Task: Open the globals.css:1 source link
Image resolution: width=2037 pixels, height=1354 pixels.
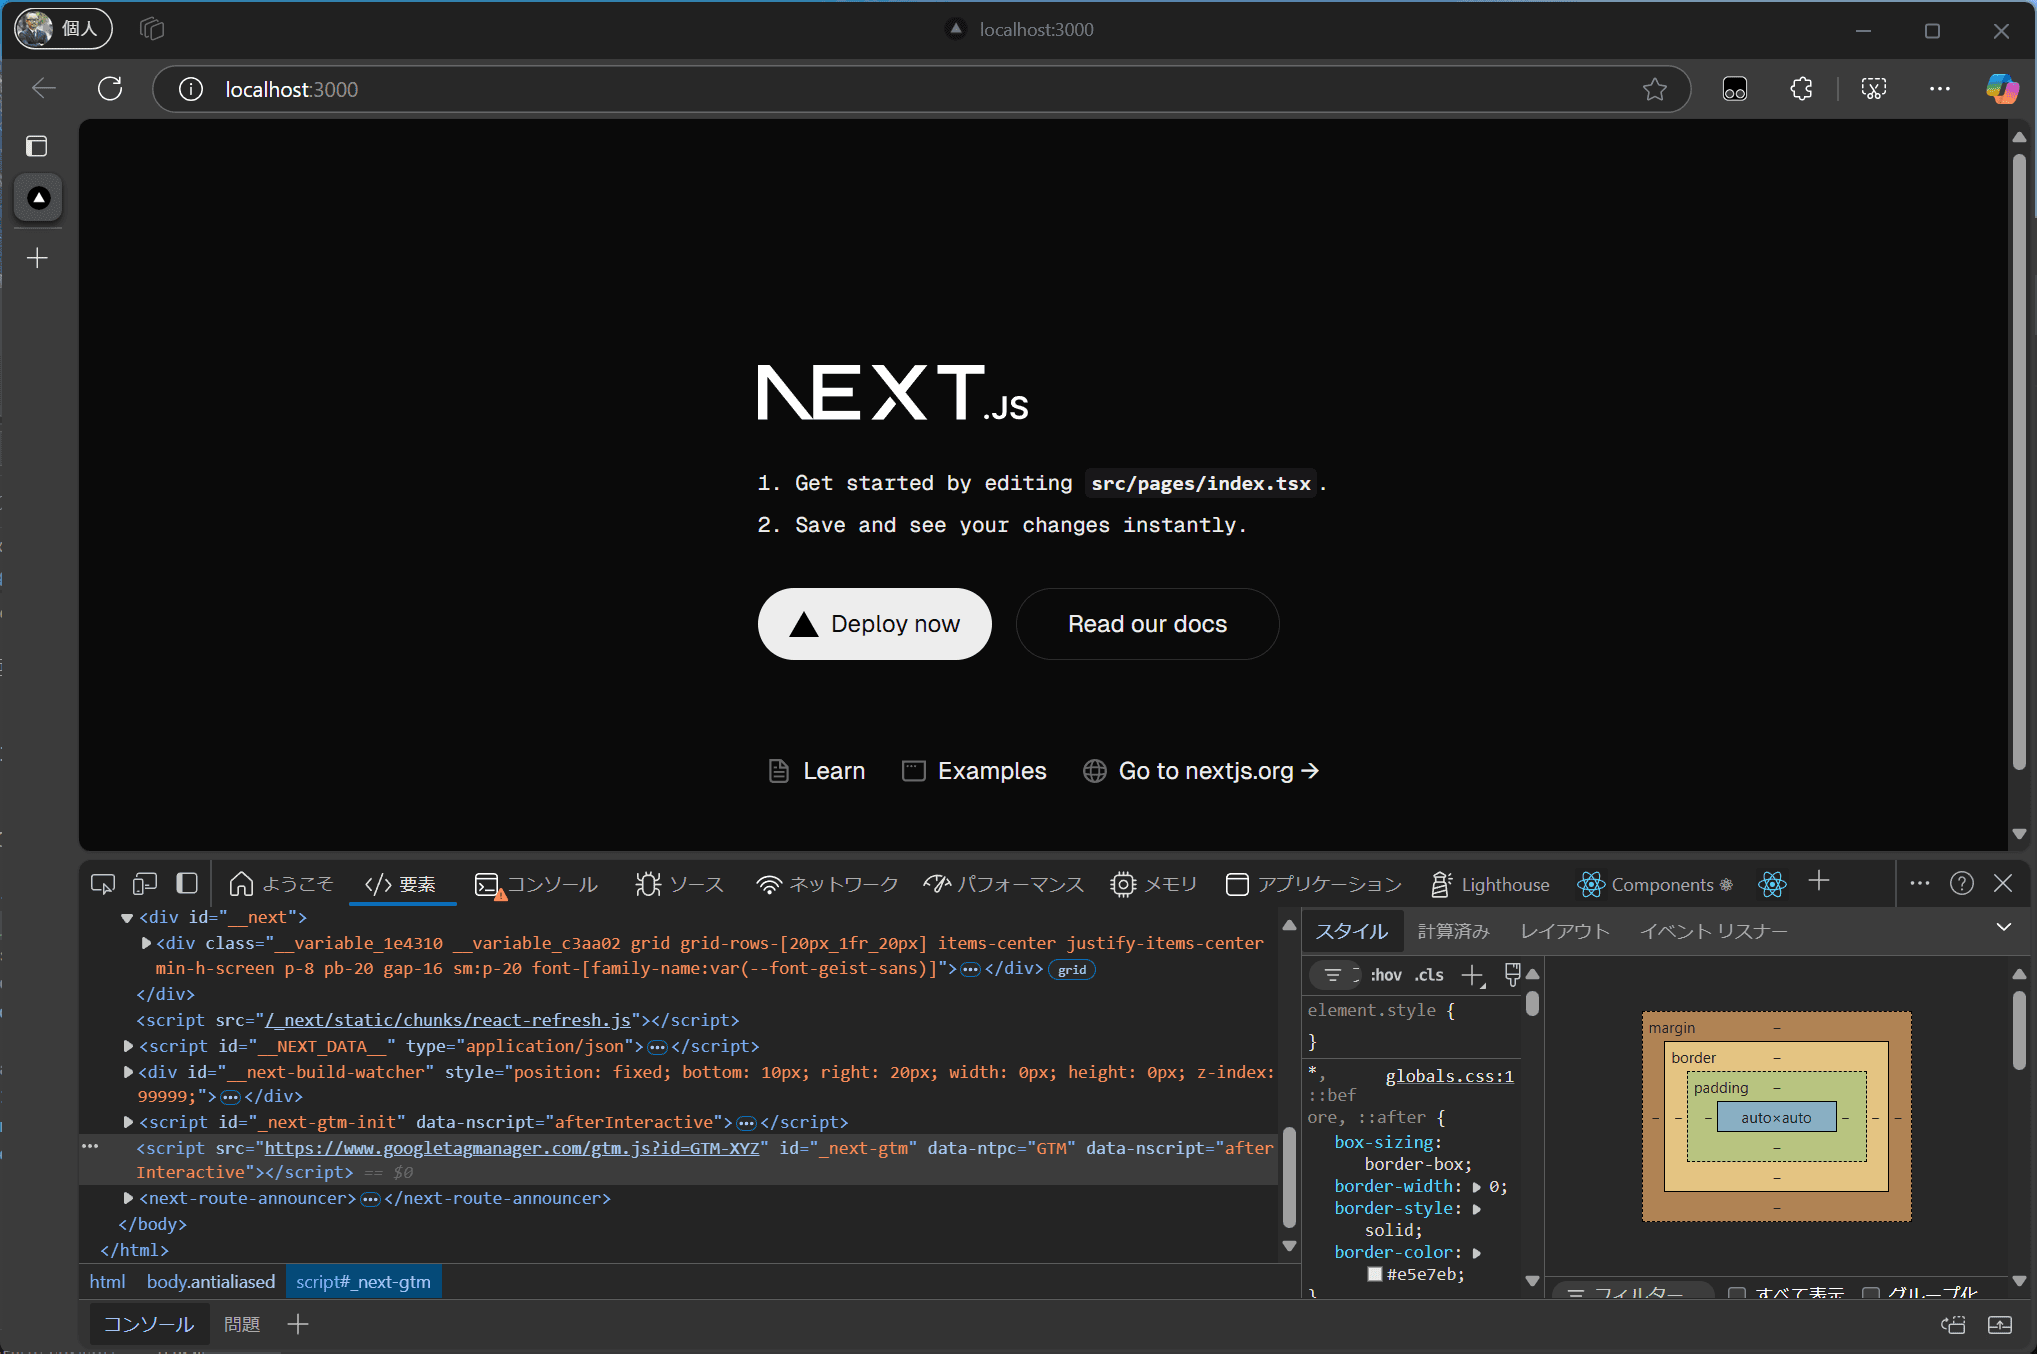Action: 1449,1076
